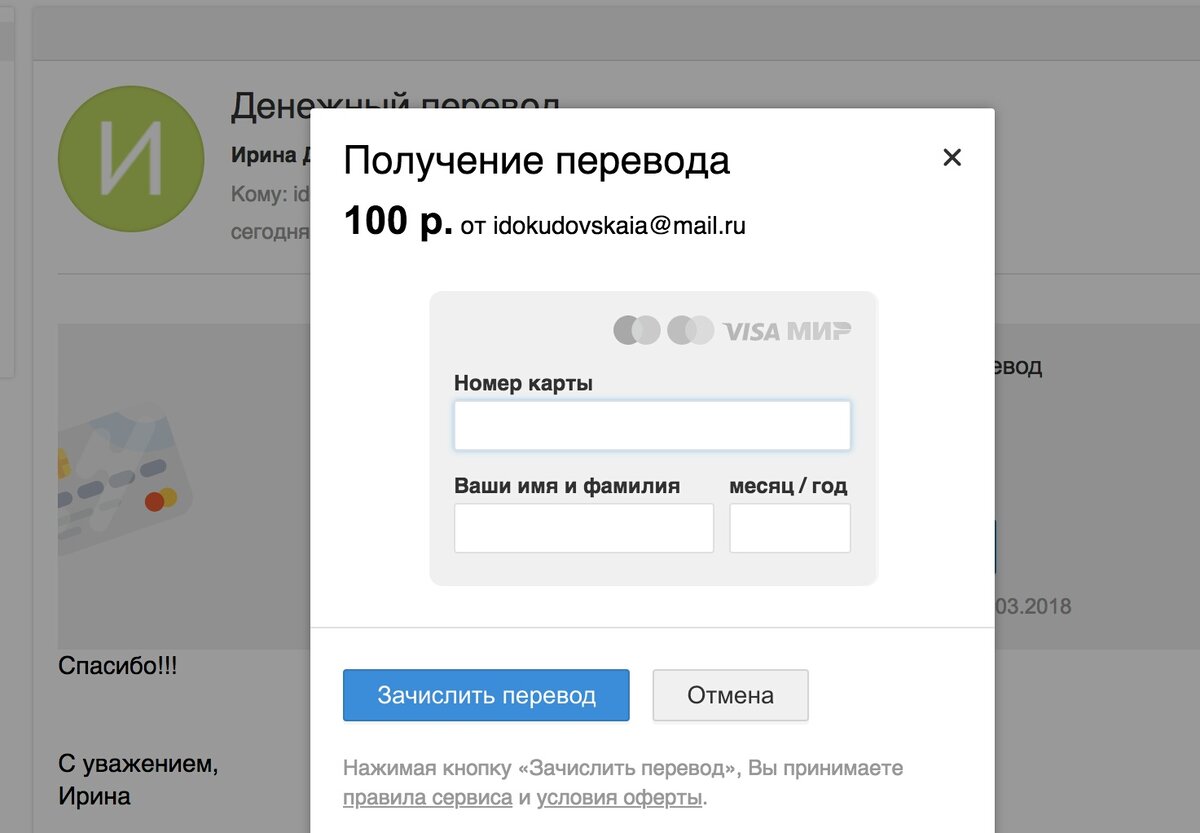The width and height of the screenshot is (1200, 833).
Task: Open the условия оферты link
Action: pos(617,799)
